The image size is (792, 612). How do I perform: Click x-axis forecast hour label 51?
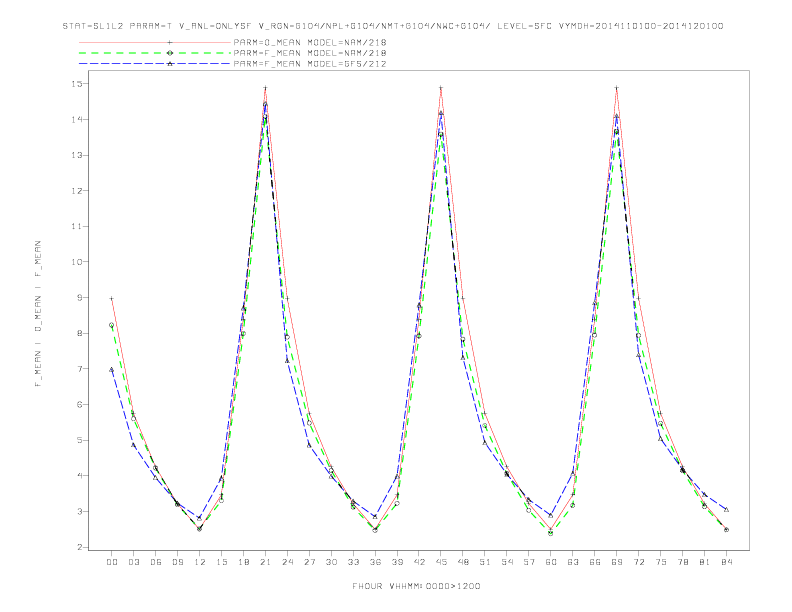click(x=485, y=562)
